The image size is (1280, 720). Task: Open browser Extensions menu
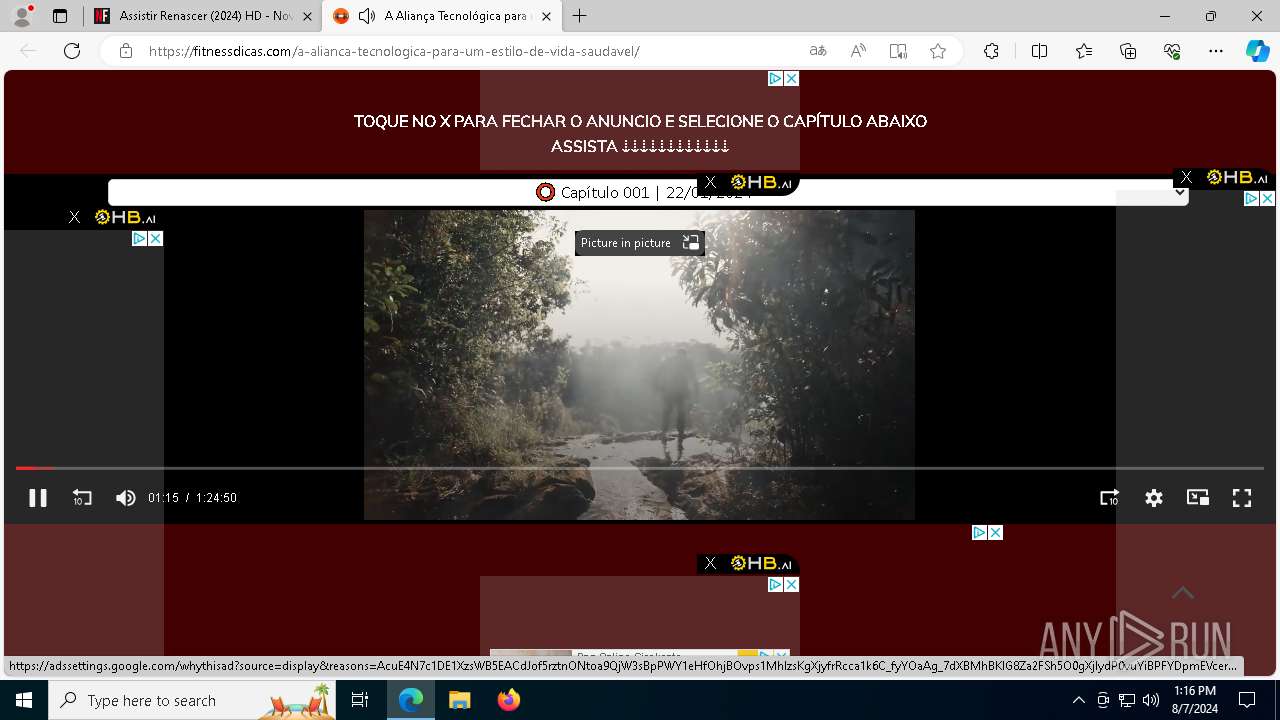click(991, 51)
